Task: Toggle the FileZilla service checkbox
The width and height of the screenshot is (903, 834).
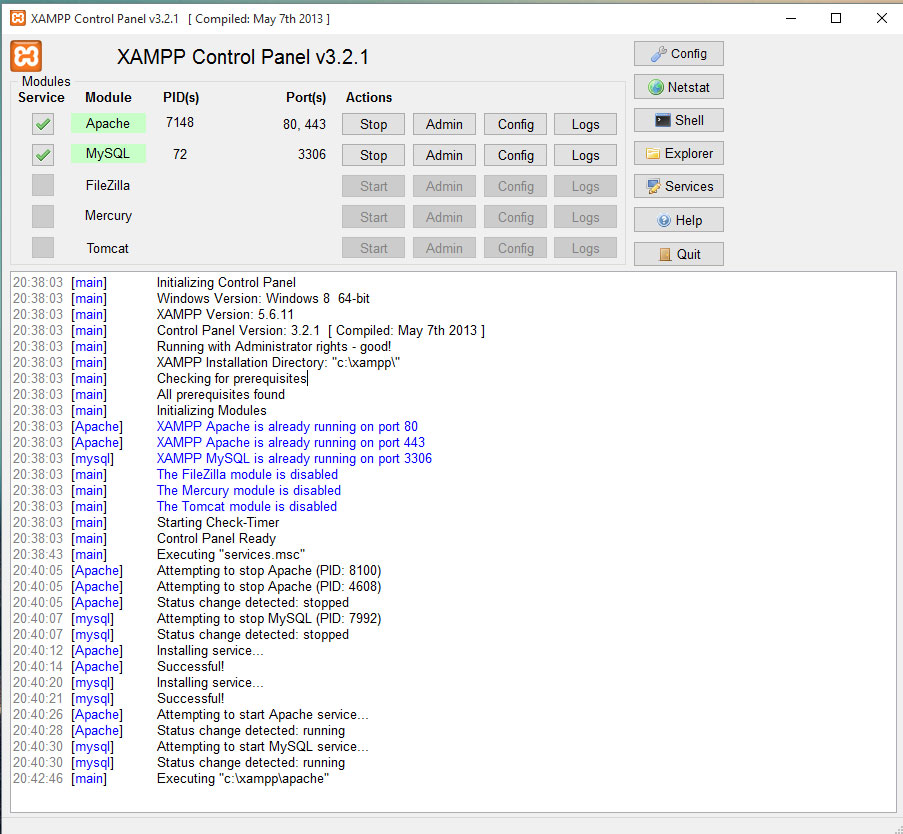Action: [x=43, y=185]
